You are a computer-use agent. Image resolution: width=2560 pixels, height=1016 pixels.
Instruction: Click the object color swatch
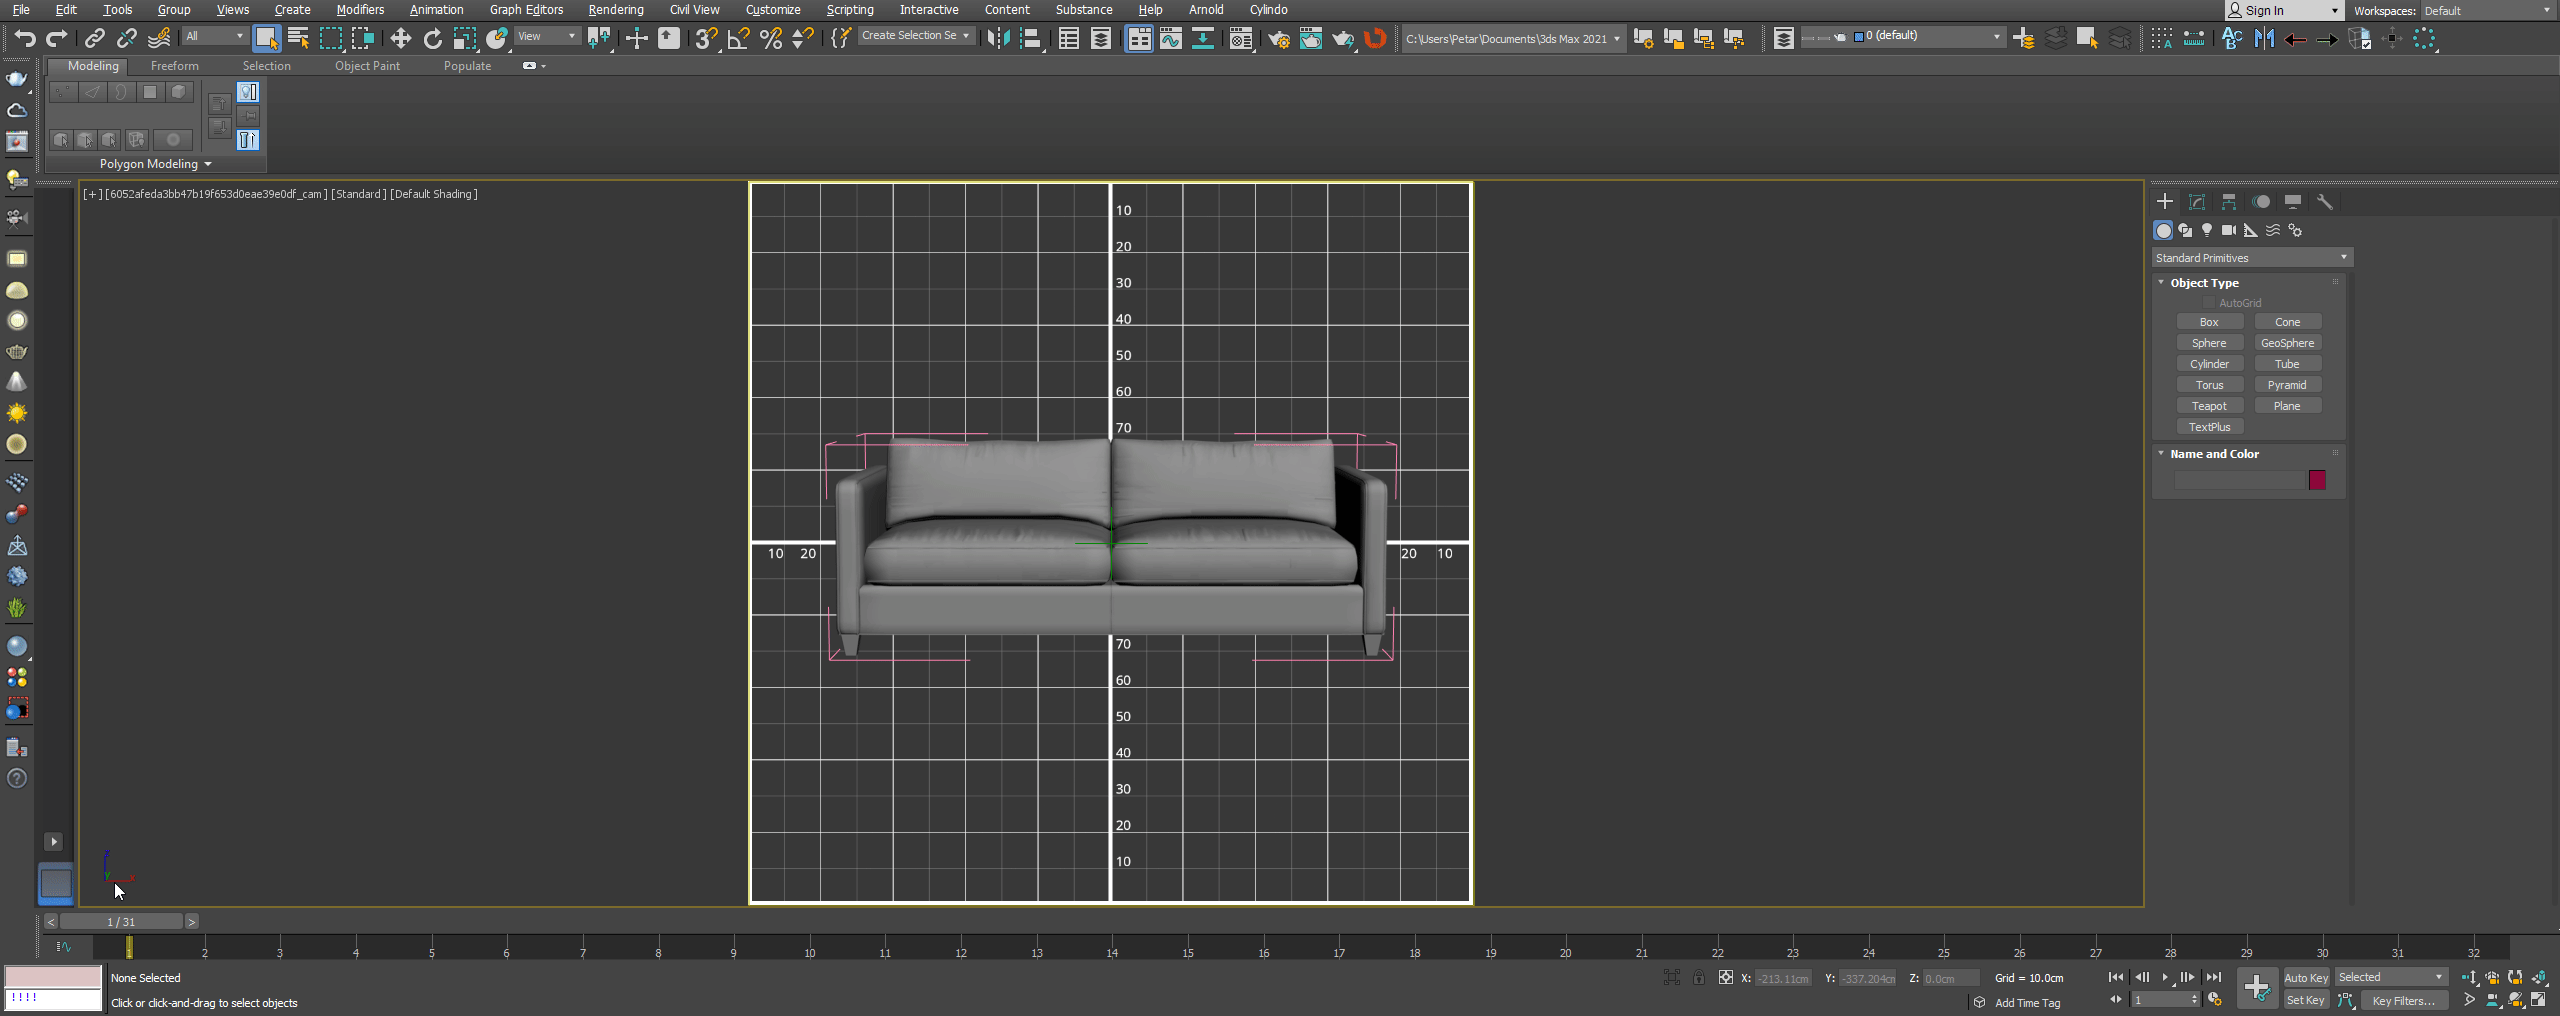click(x=2316, y=480)
